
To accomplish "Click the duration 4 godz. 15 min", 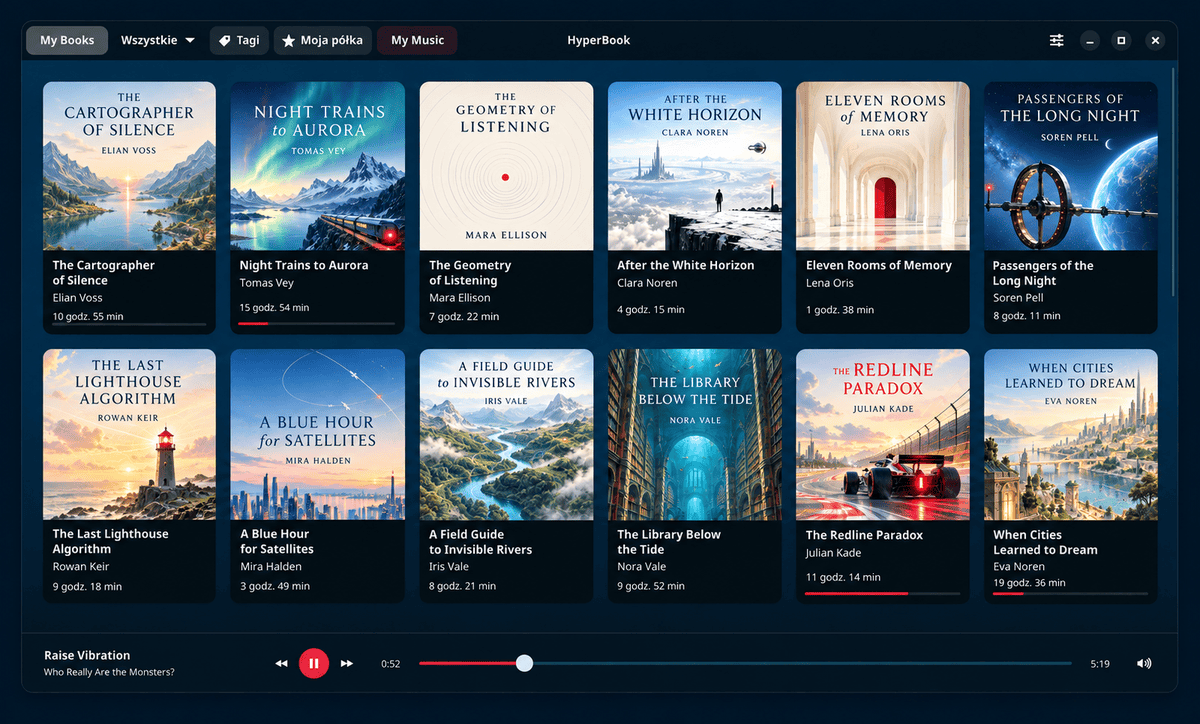I will (x=651, y=310).
